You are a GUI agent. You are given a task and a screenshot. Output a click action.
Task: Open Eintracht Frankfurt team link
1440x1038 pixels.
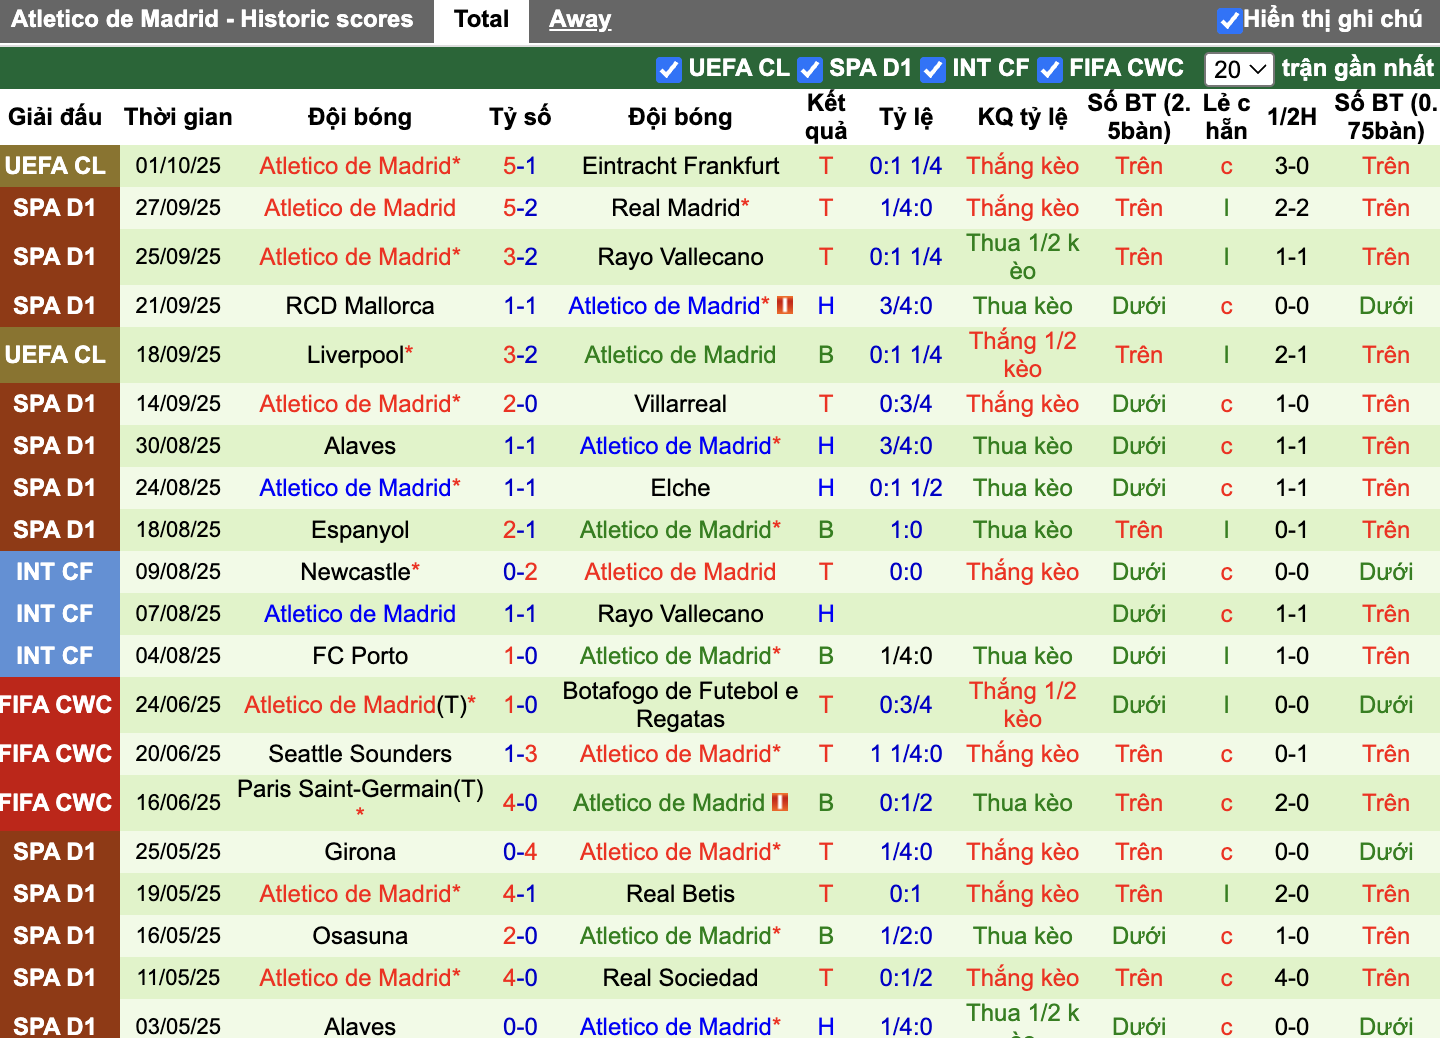680,166
